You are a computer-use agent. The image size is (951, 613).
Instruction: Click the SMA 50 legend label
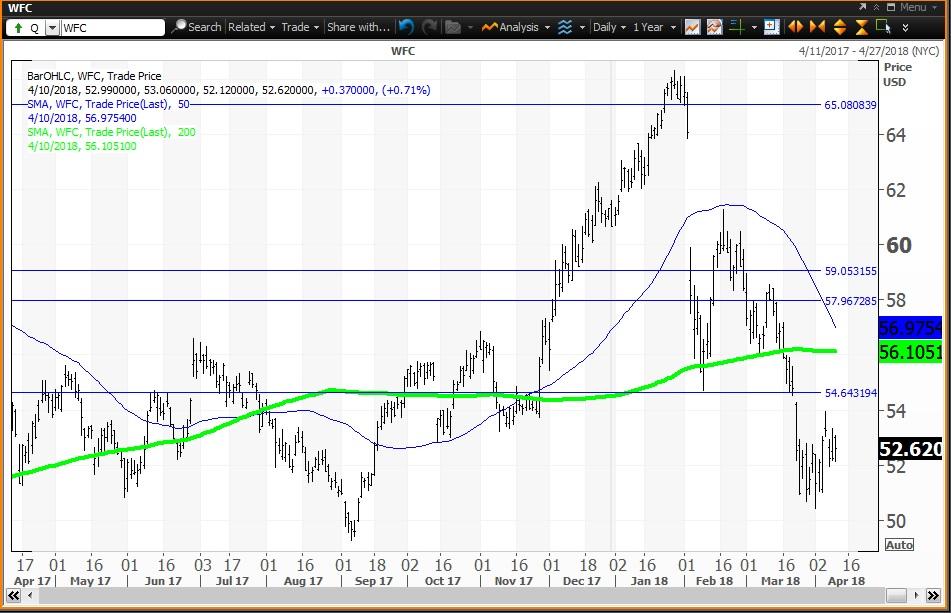[x=109, y=104]
